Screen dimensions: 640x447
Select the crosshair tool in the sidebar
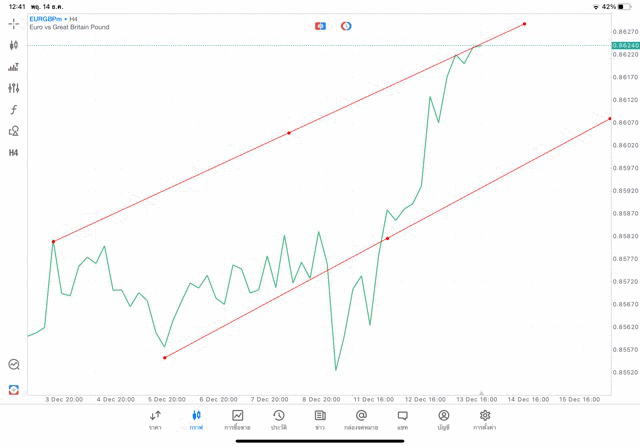click(x=14, y=23)
